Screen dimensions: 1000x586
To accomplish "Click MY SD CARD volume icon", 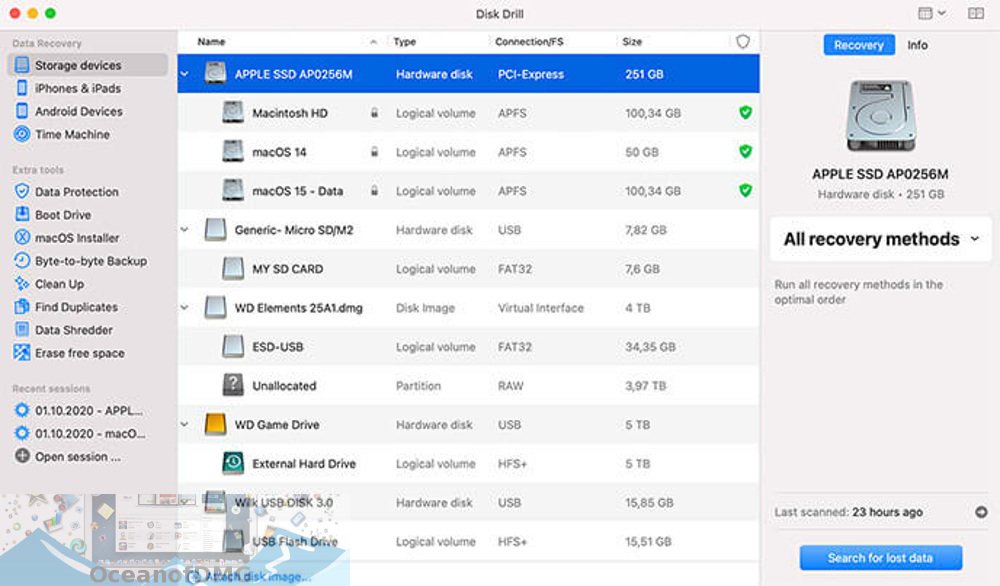I will 233,268.
